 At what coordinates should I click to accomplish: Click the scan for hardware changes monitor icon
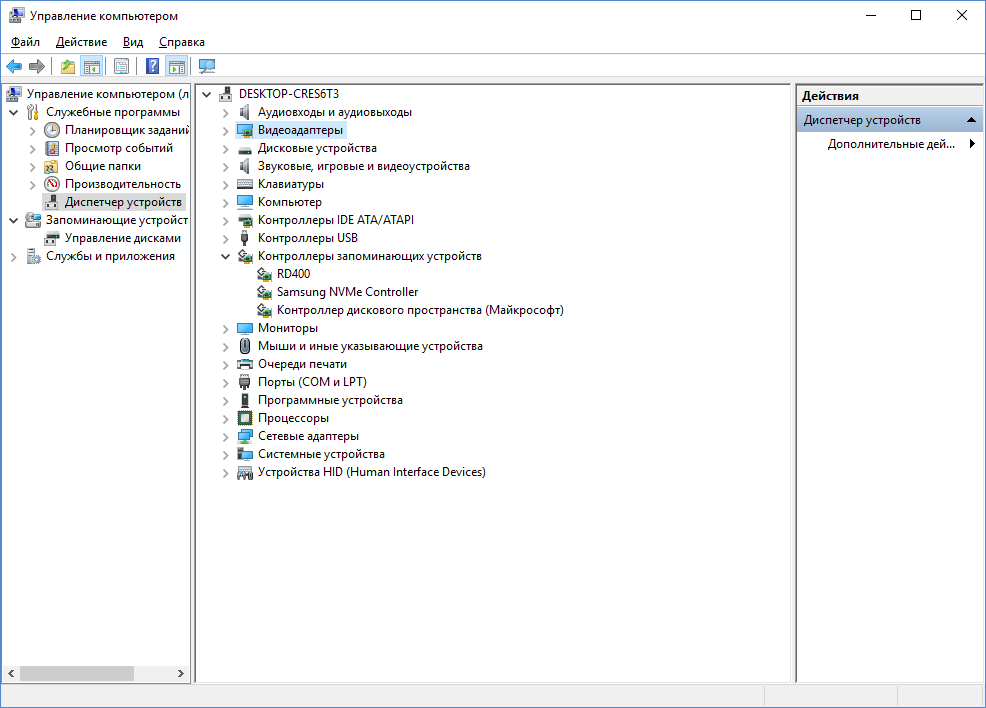click(207, 66)
